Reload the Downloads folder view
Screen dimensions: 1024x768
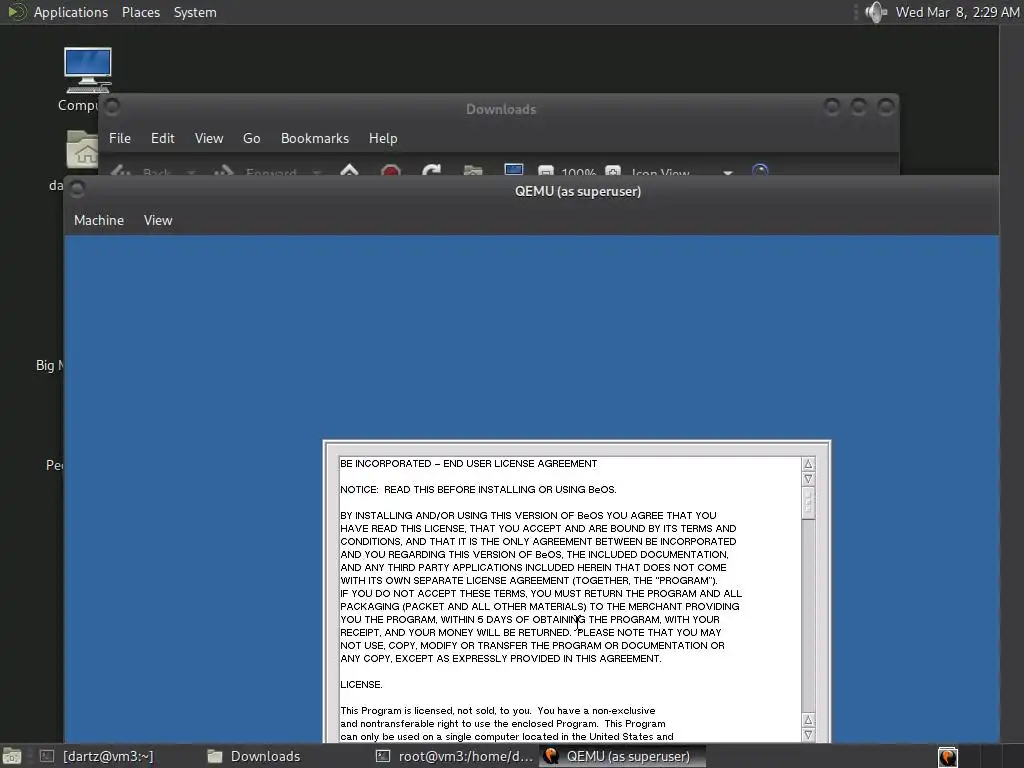[x=432, y=170]
